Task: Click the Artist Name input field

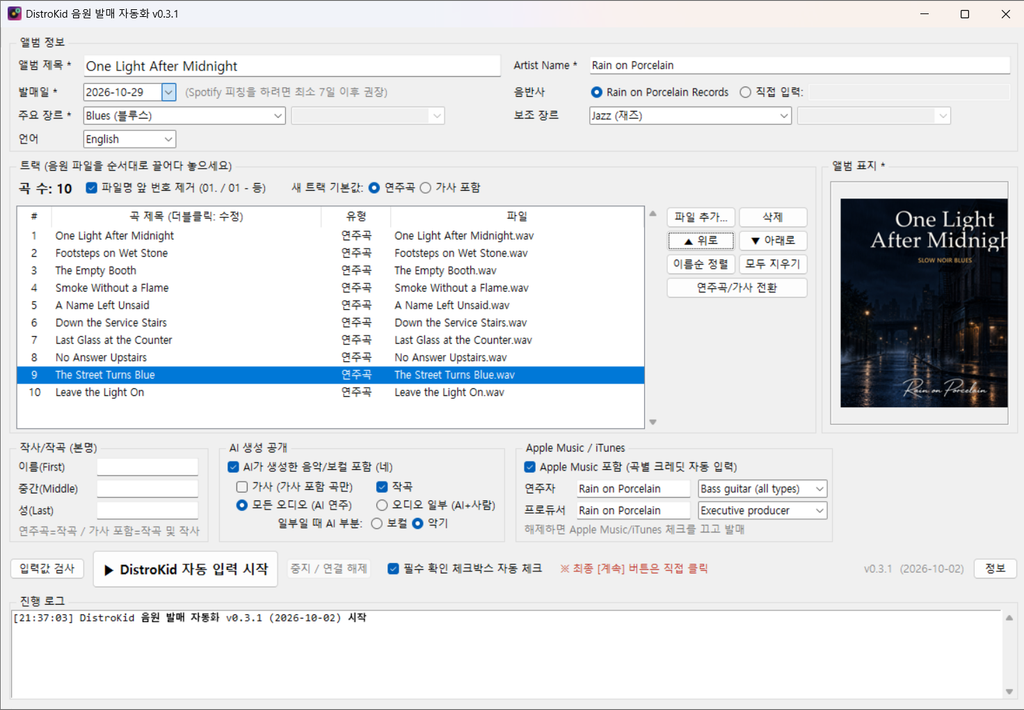Action: (799, 65)
